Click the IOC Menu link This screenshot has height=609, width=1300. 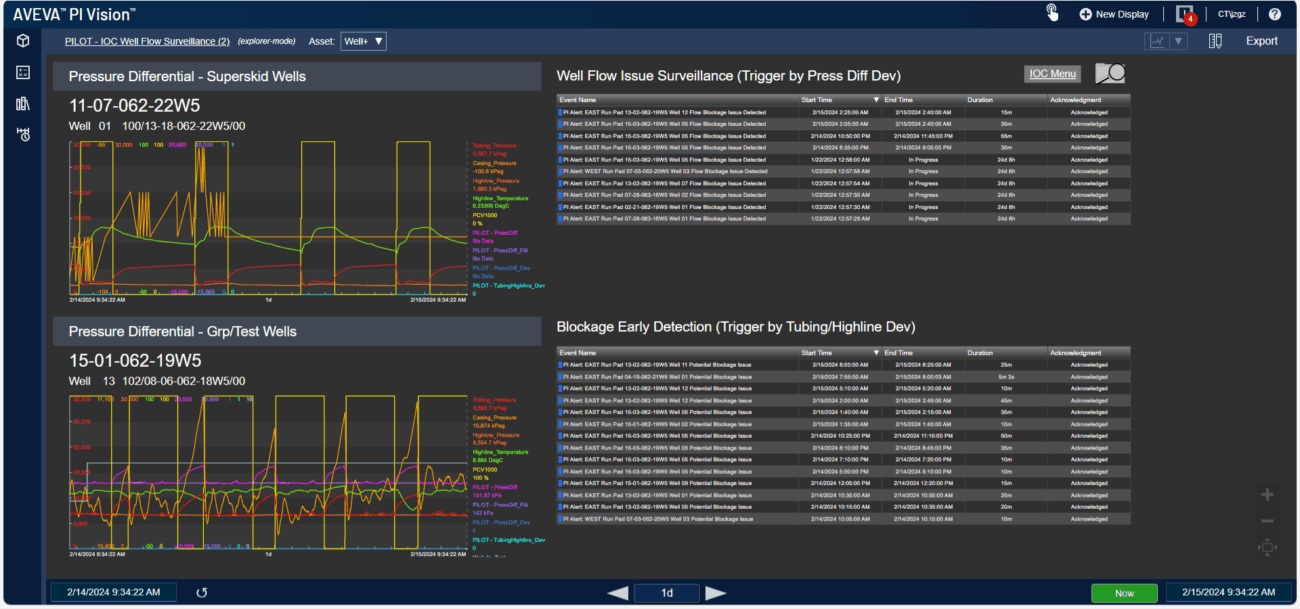[1052, 73]
